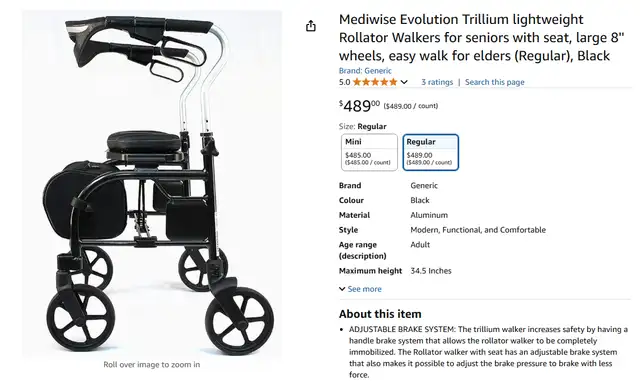Screen dimensions: 640x381
Task: Click Search this page link
Action: (x=495, y=82)
